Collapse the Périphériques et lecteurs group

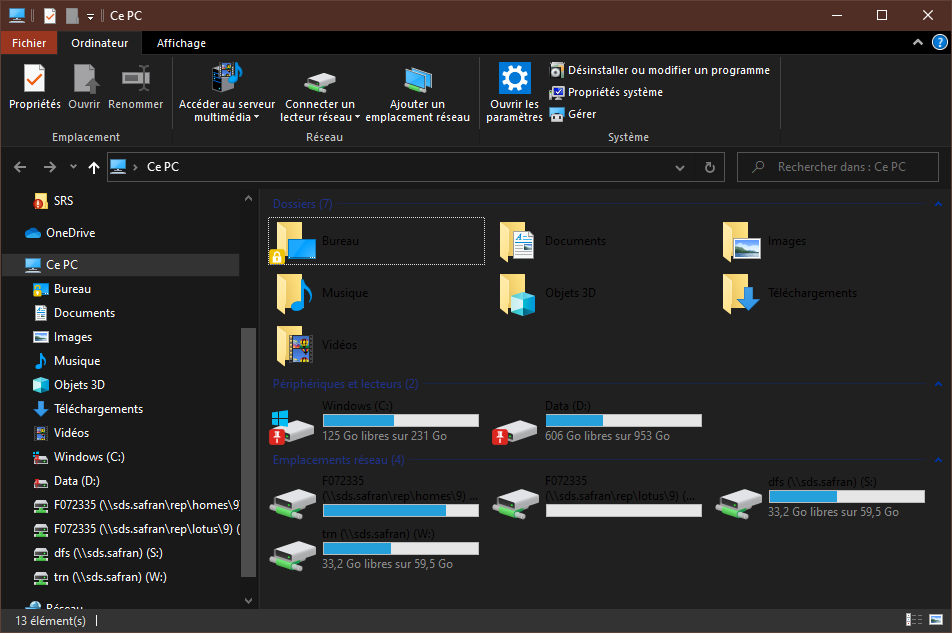point(938,384)
